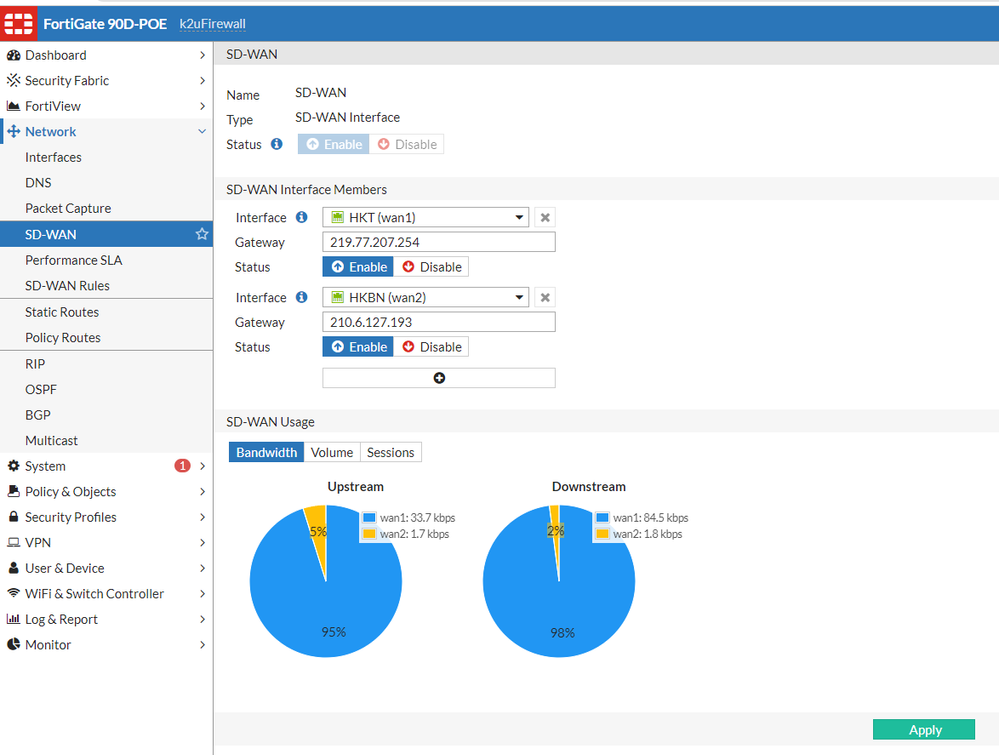This screenshot has width=999, height=755.
Task: Favorite SD-WAN with the star icon
Action: [x=202, y=234]
